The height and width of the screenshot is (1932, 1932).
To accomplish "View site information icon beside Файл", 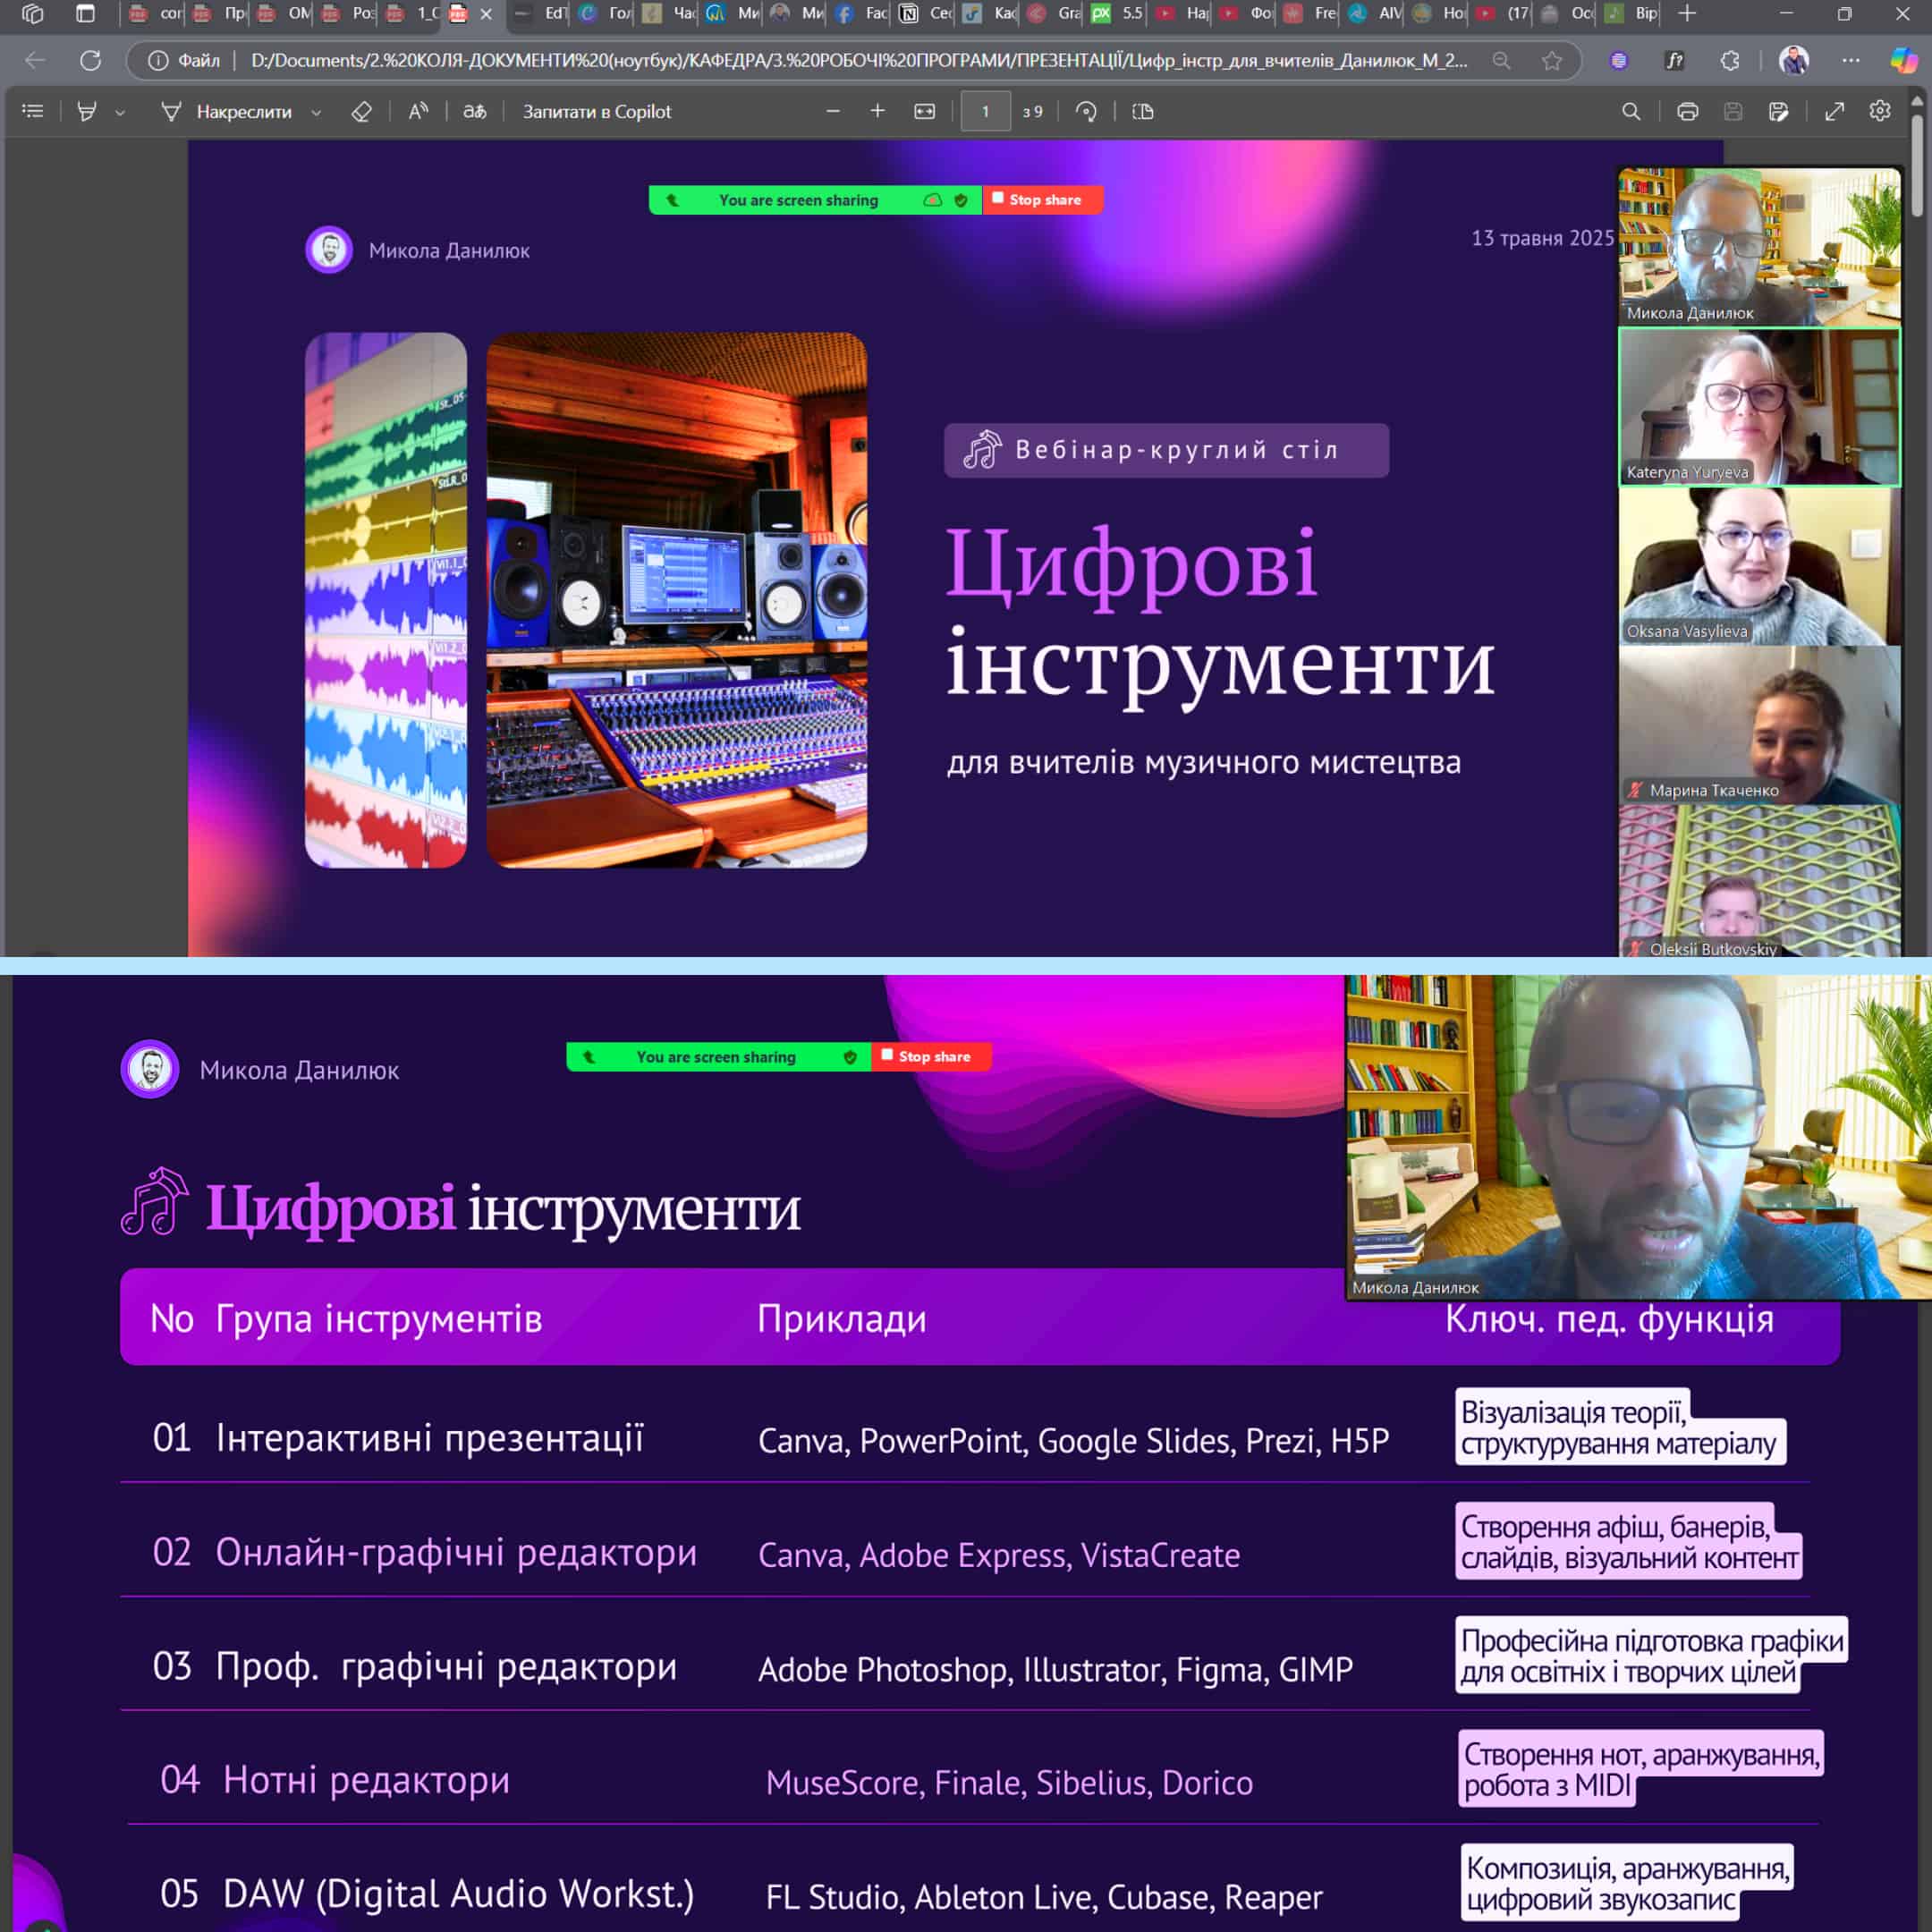I will pyautogui.click(x=158, y=60).
